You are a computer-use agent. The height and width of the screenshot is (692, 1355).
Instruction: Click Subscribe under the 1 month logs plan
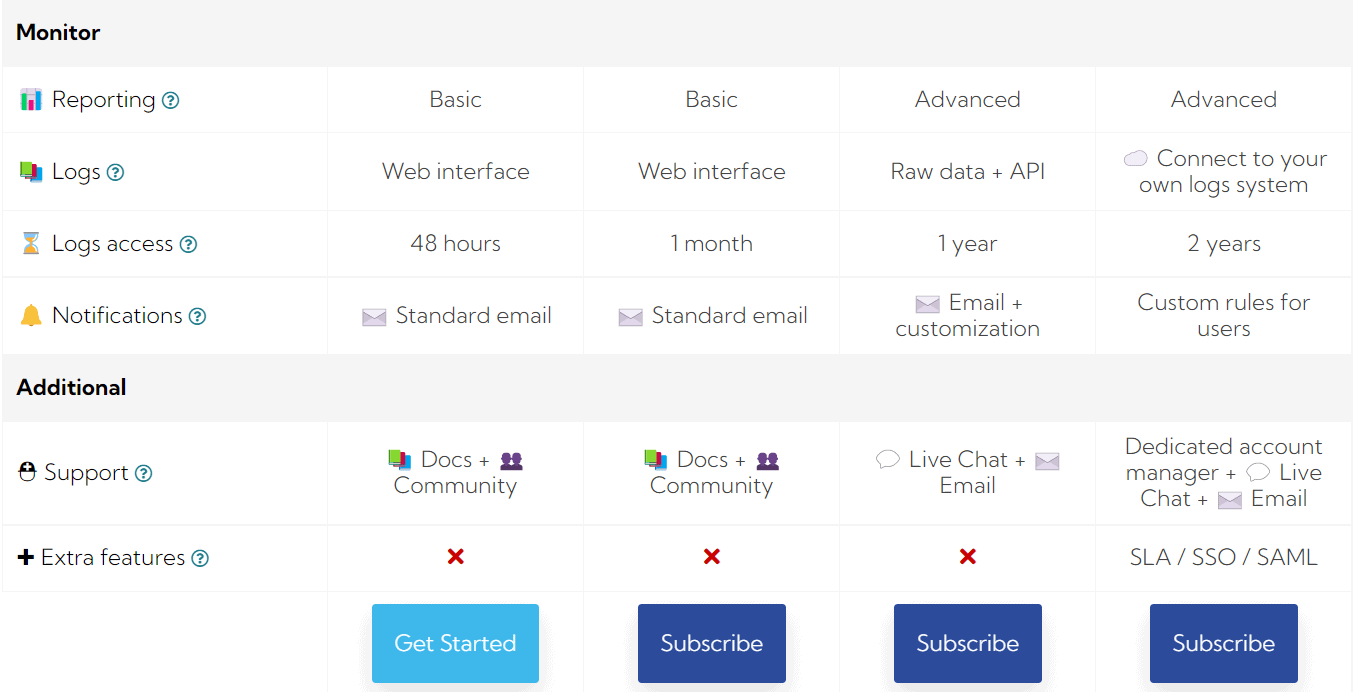tap(711, 643)
